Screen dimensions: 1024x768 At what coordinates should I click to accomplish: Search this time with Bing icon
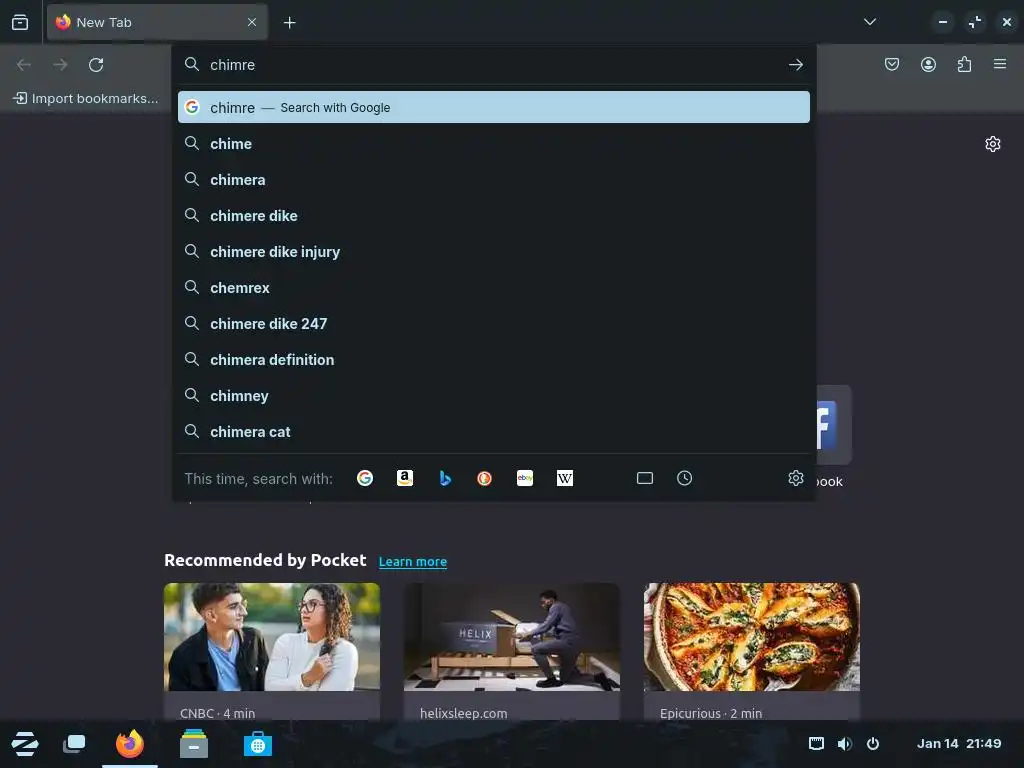click(x=445, y=478)
